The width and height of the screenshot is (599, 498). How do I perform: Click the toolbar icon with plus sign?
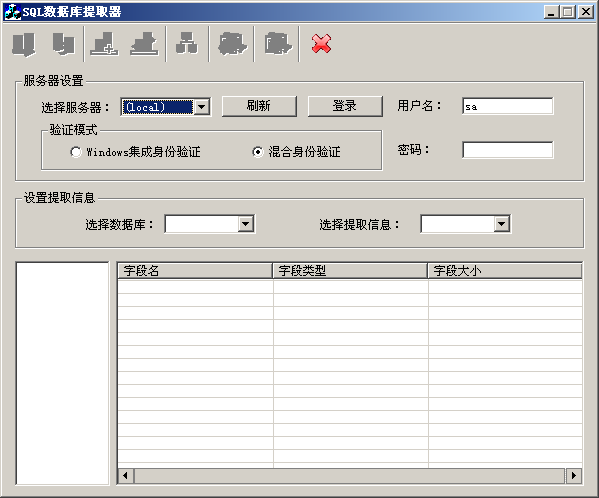[104, 44]
